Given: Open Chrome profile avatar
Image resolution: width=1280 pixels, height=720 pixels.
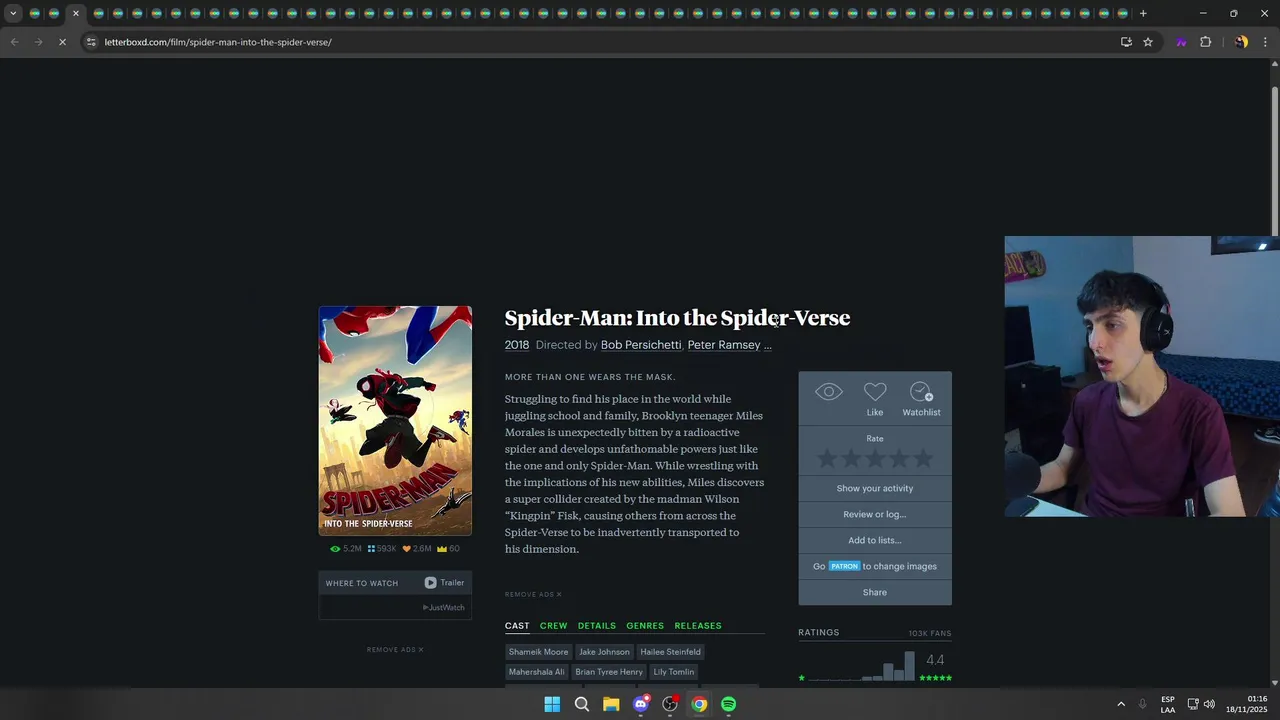Looking at the screenshot, I should 1241,42.
